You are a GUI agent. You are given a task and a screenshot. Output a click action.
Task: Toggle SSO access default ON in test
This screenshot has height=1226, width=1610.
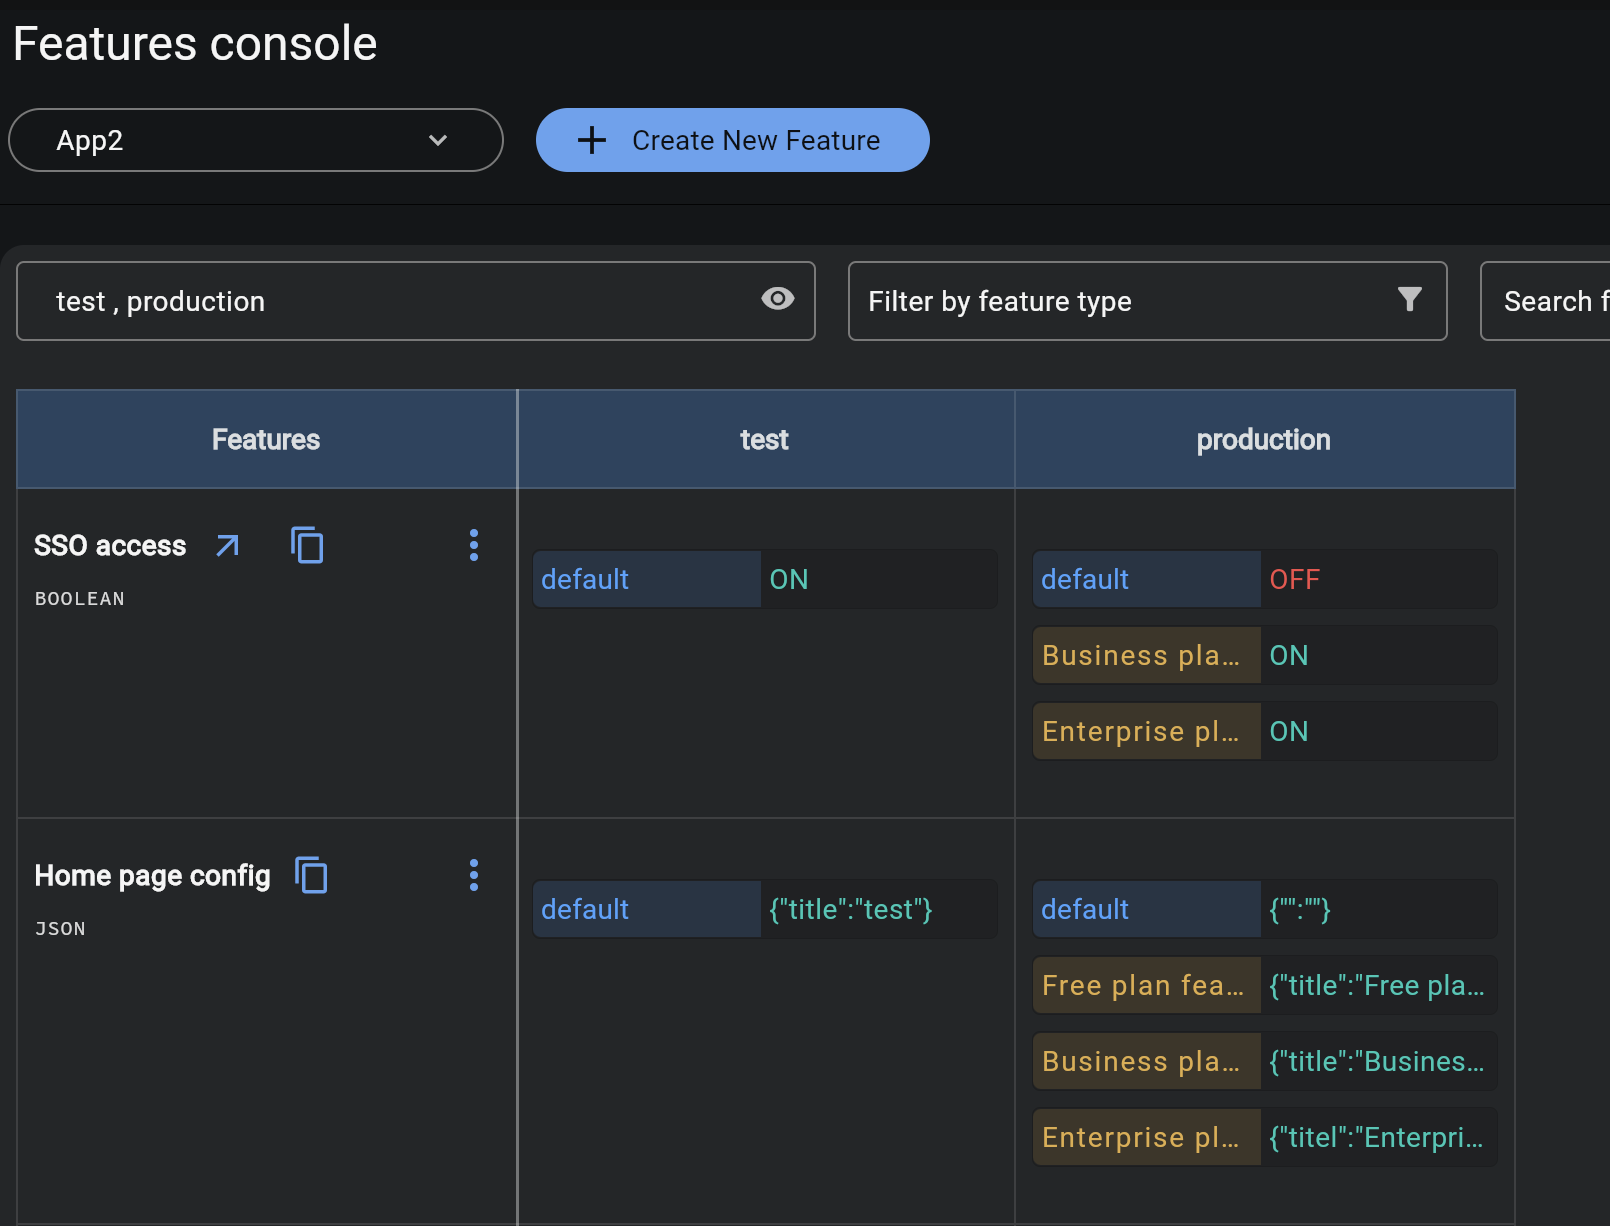pos(789,578)
